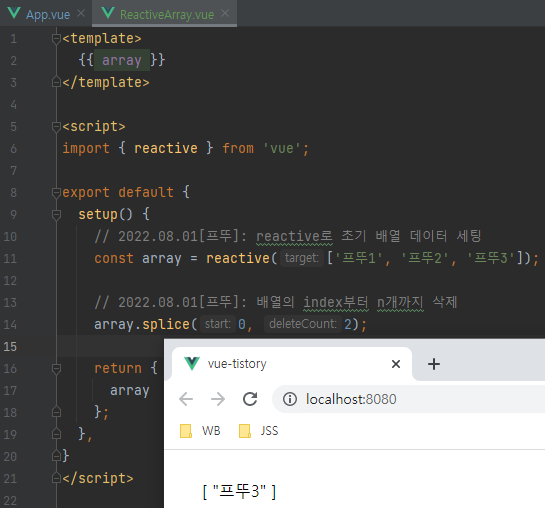Screen dimensions: 545x508
Task: Click fold end marker on line 19
Action: tap(56, 434)
